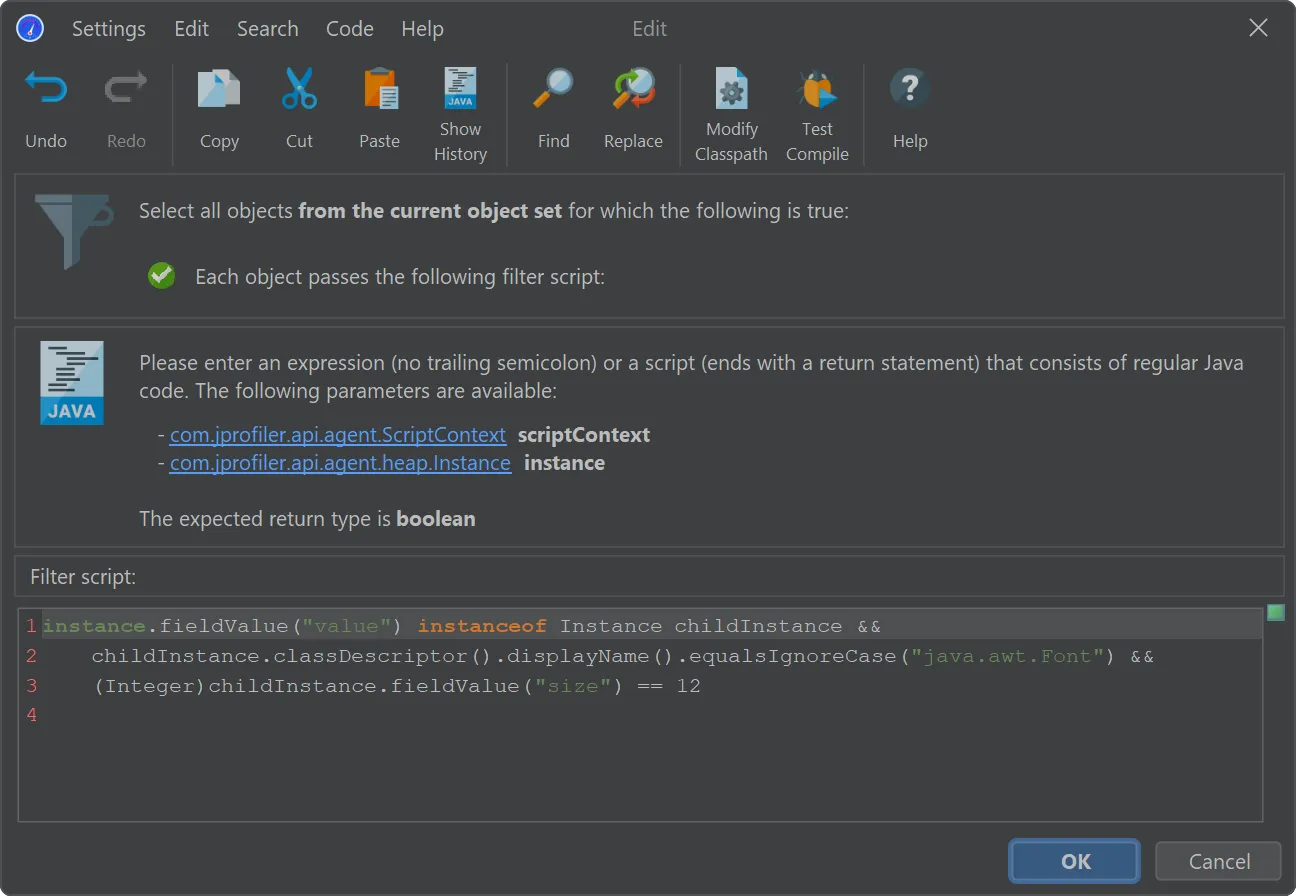Click the Copy toolbar icon
The image size is (1296, 896).
(219, 90)
